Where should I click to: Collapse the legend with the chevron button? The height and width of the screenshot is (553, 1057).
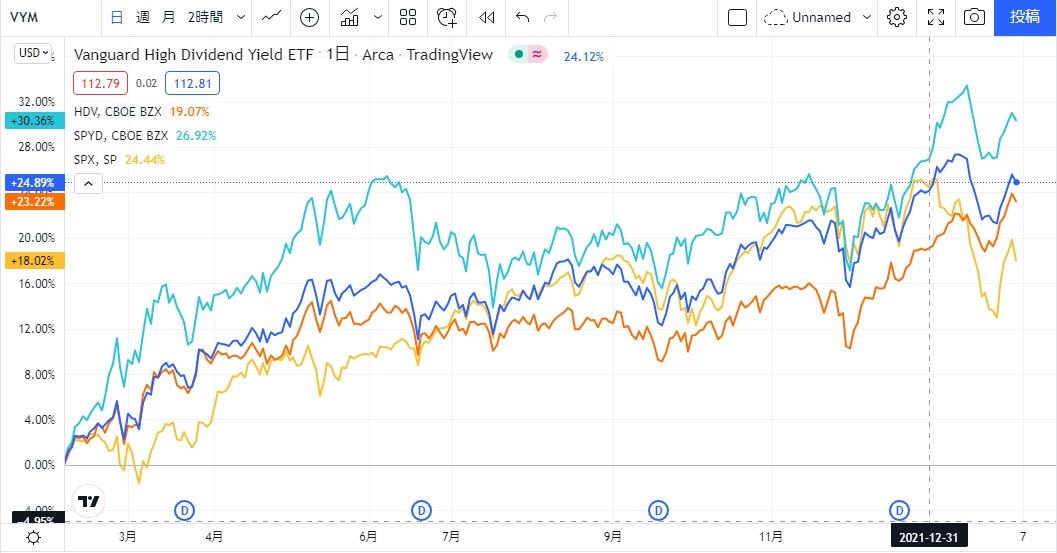coord(88,183)
